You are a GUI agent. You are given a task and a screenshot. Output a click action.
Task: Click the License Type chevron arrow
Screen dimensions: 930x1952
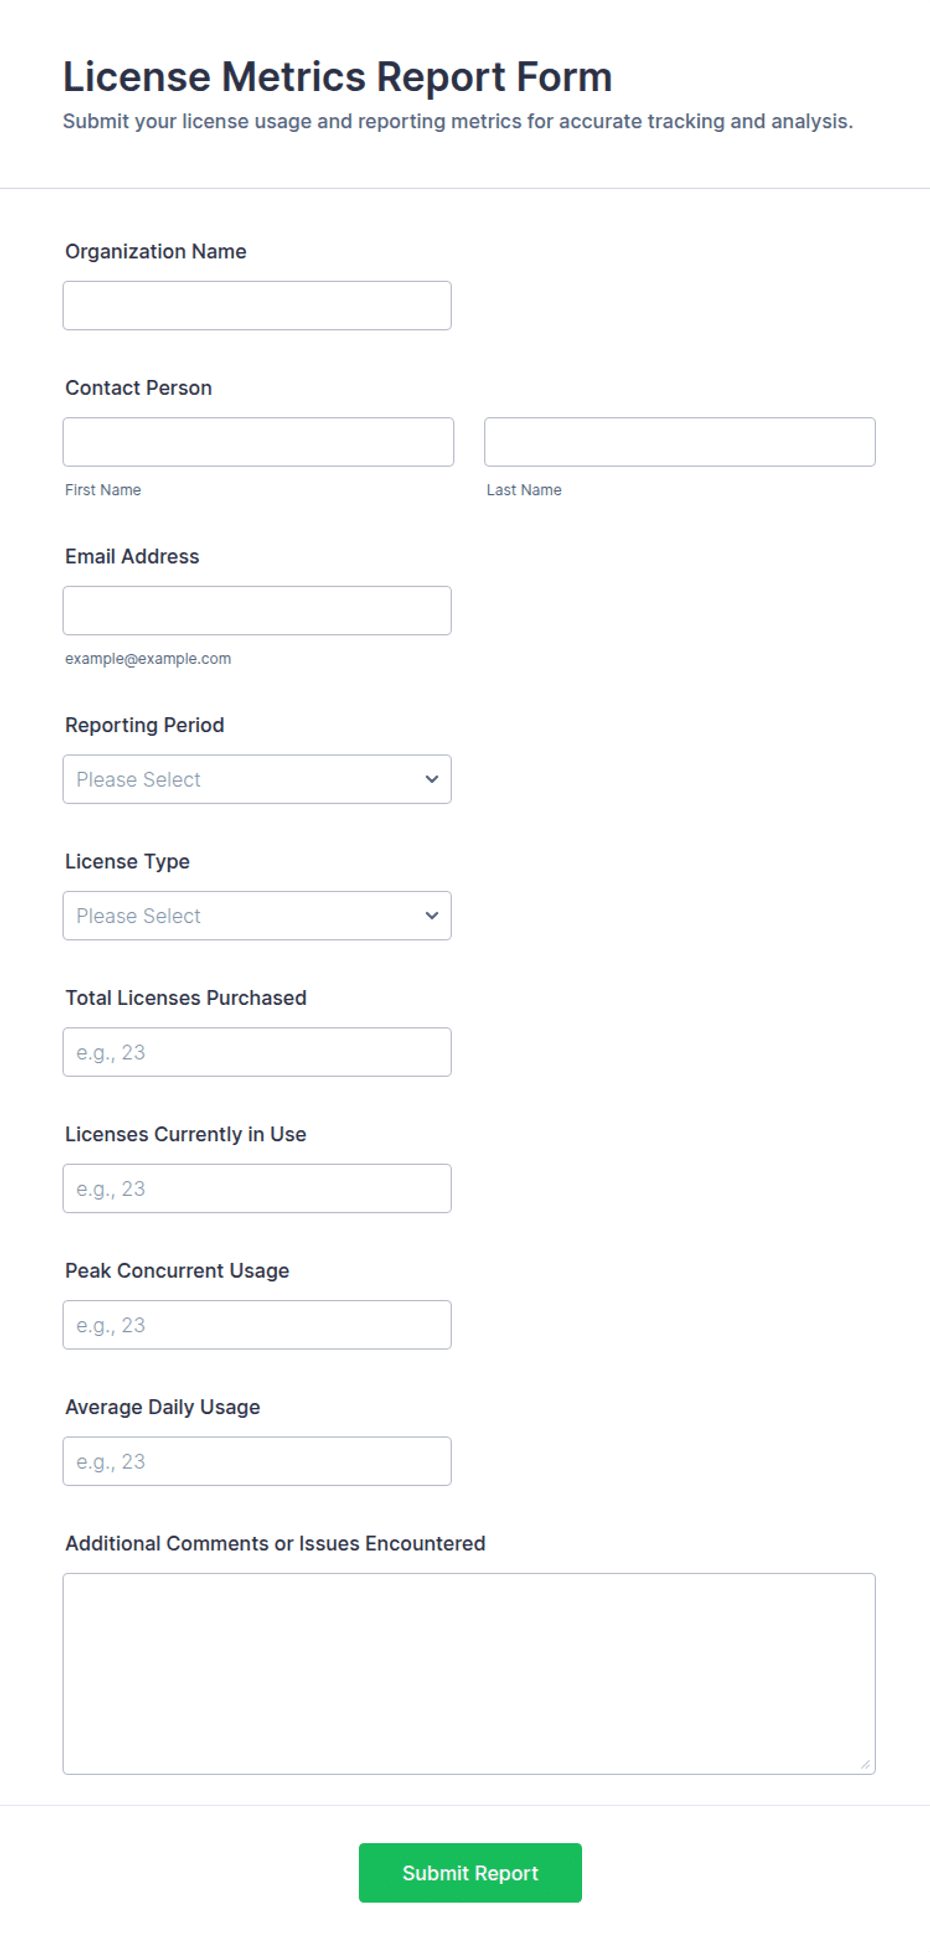click(432, 916)
